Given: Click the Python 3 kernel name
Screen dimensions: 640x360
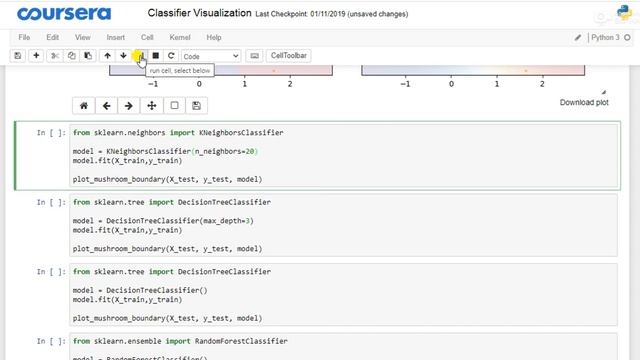Looking at the screenshot, I should click(x=605, y=38).
